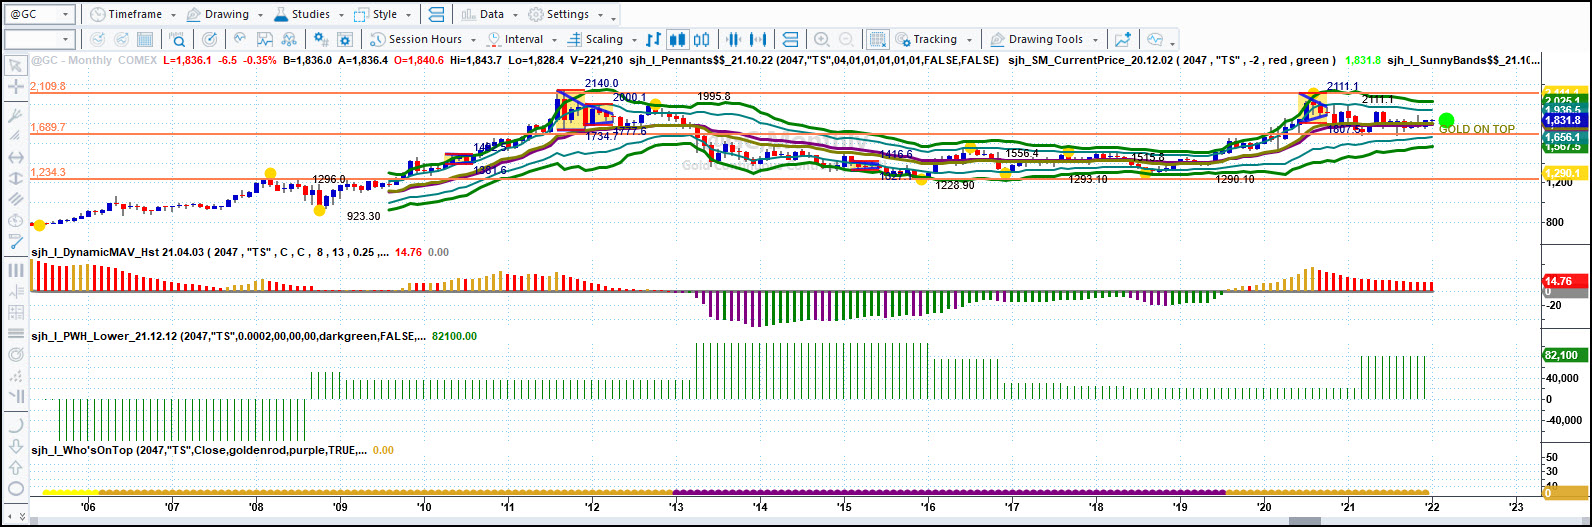Select the trendline drawing tool in sidebar

pos(15,116)
